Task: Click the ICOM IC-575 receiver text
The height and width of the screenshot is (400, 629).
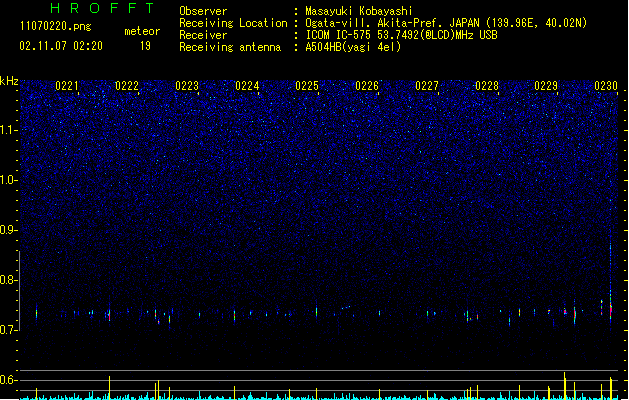Action: tap(401, 35)
